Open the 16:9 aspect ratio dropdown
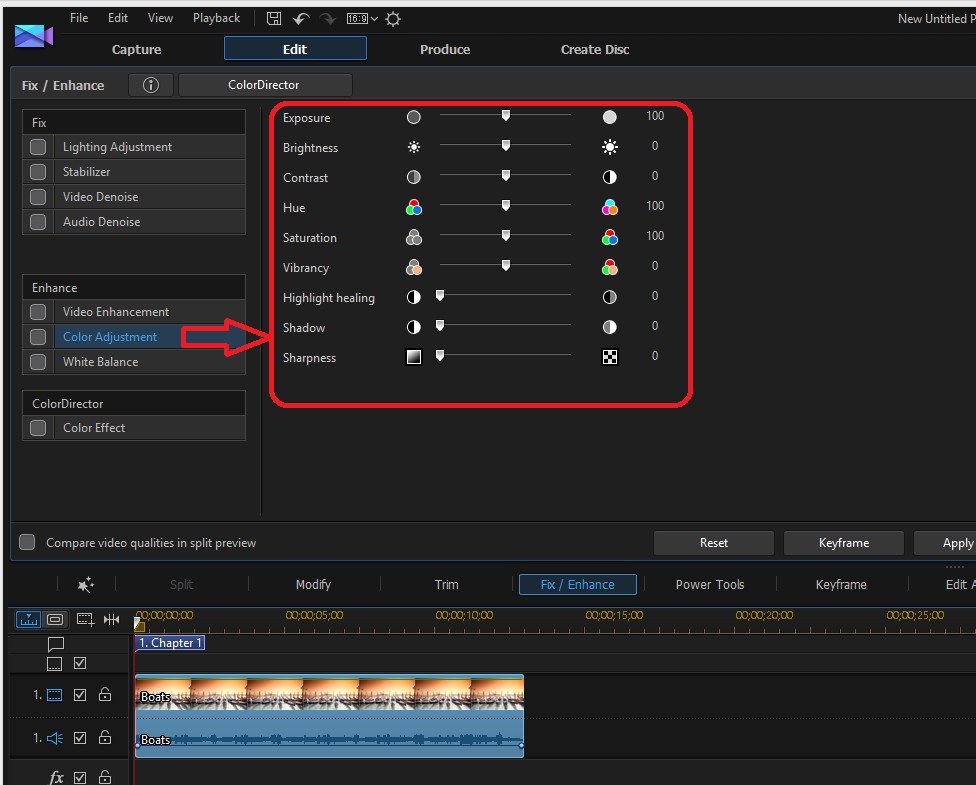This screenshot has width=976, height=785. 361,19
